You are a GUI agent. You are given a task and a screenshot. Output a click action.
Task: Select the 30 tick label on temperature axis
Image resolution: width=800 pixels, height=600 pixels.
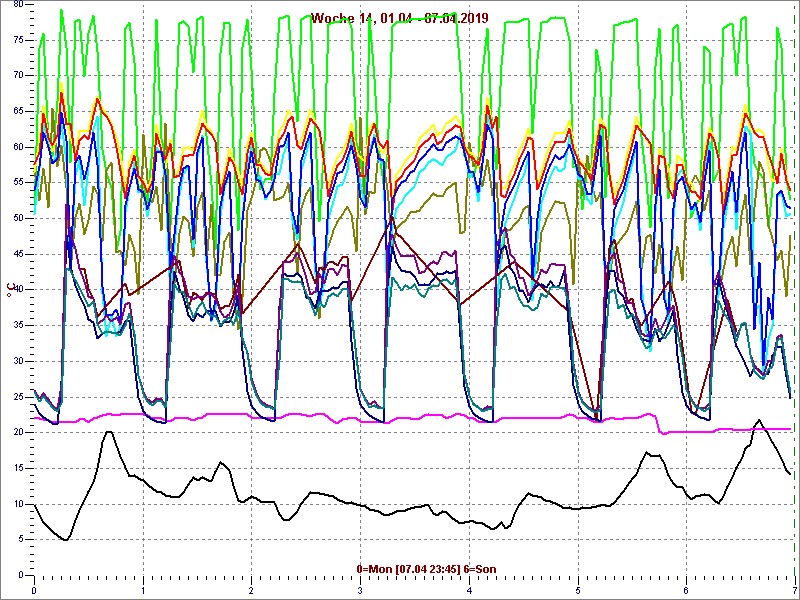[18, 361]
